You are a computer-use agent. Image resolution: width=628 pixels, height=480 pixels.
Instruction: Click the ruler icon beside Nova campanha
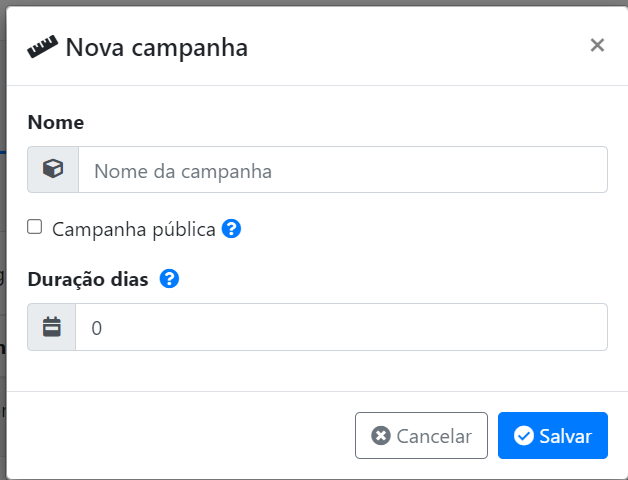pos(42,47)
